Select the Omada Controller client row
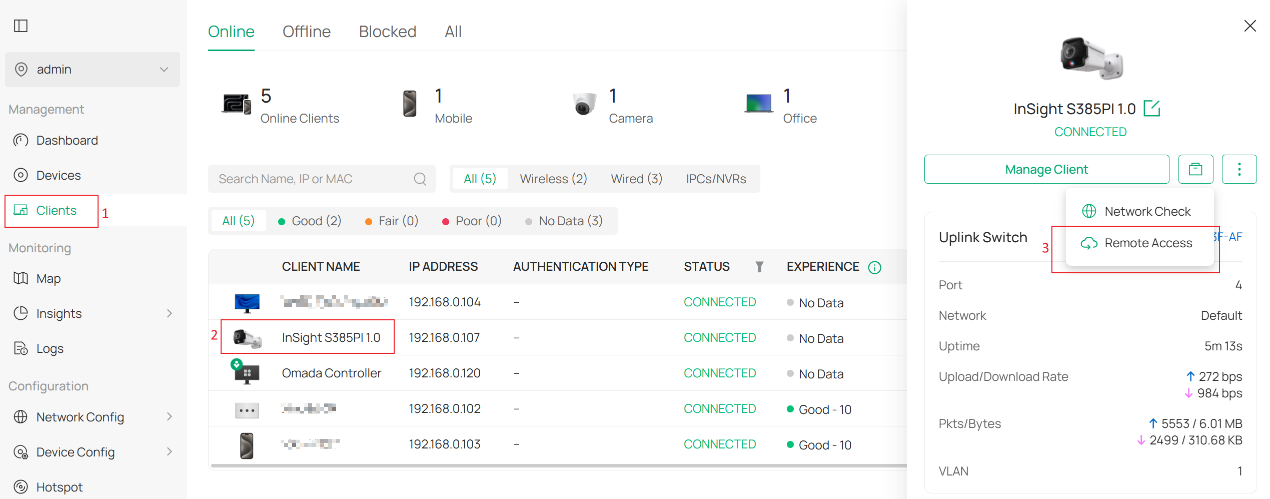 pos(558,373)
